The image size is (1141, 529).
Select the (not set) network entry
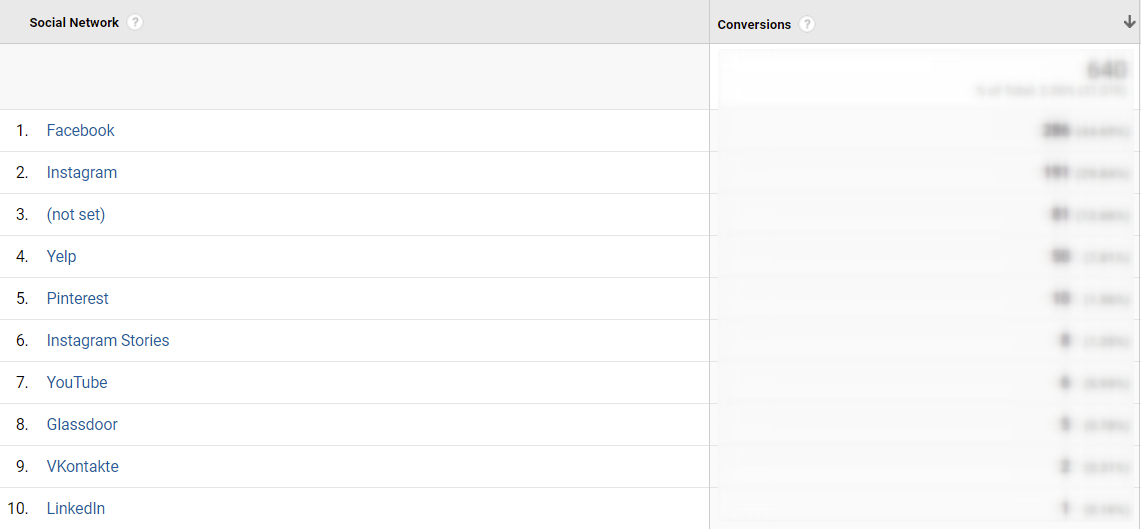coord(76,215)
